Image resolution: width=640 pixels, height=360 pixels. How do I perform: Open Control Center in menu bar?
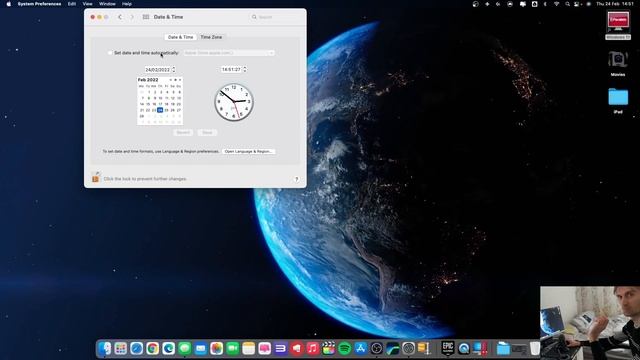[576, 4]
